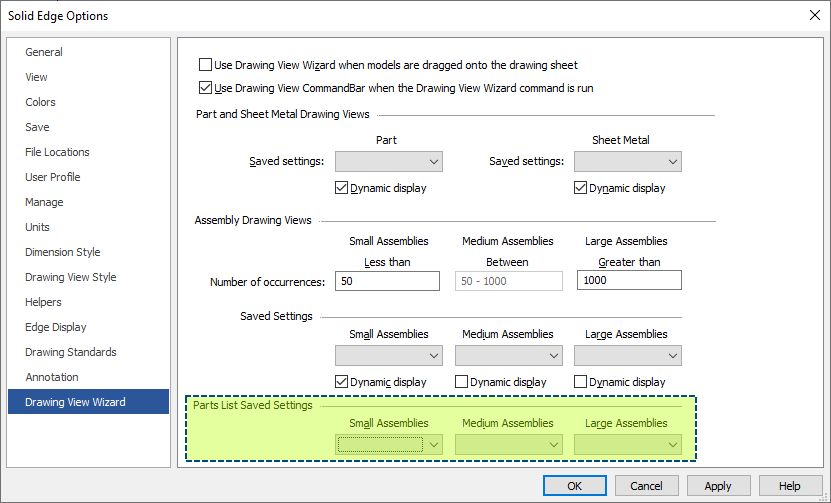This screenshot has height=503, width=831.
Task: Apply the option changes
Action: click(x=718, y=486)
